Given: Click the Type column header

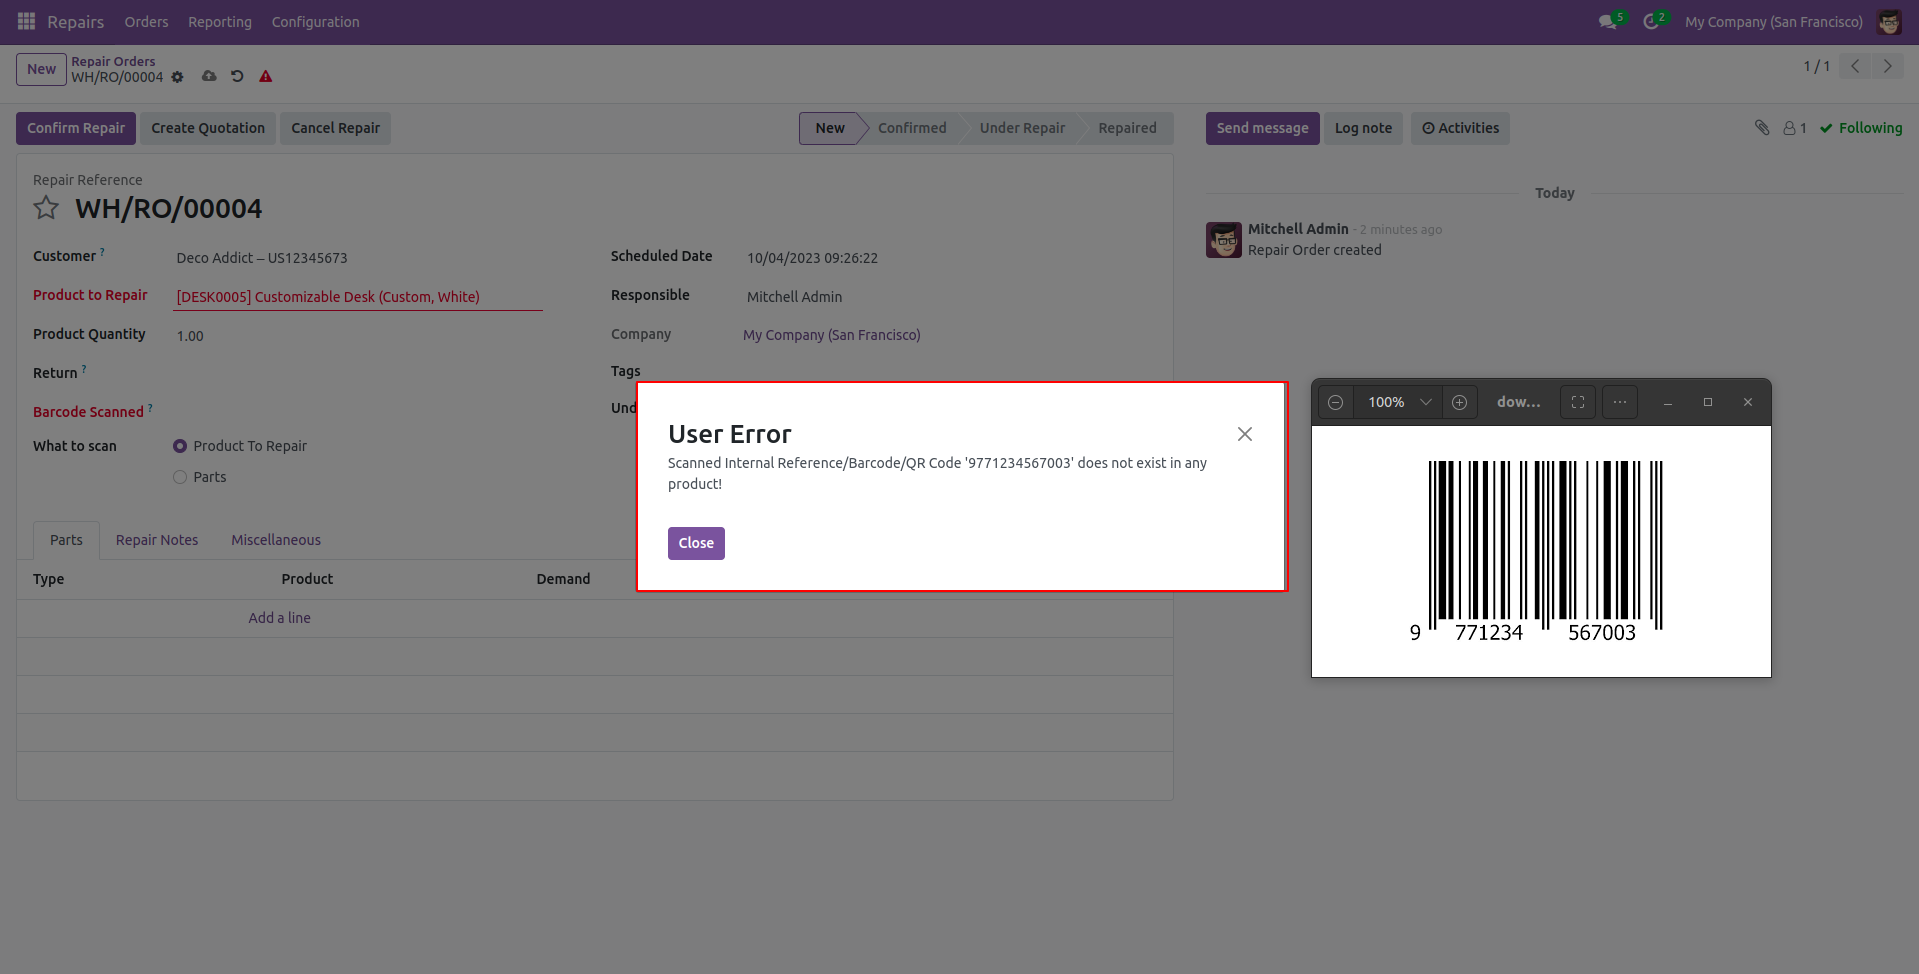Looking at the screenshot, I should [x=48, y=579].
